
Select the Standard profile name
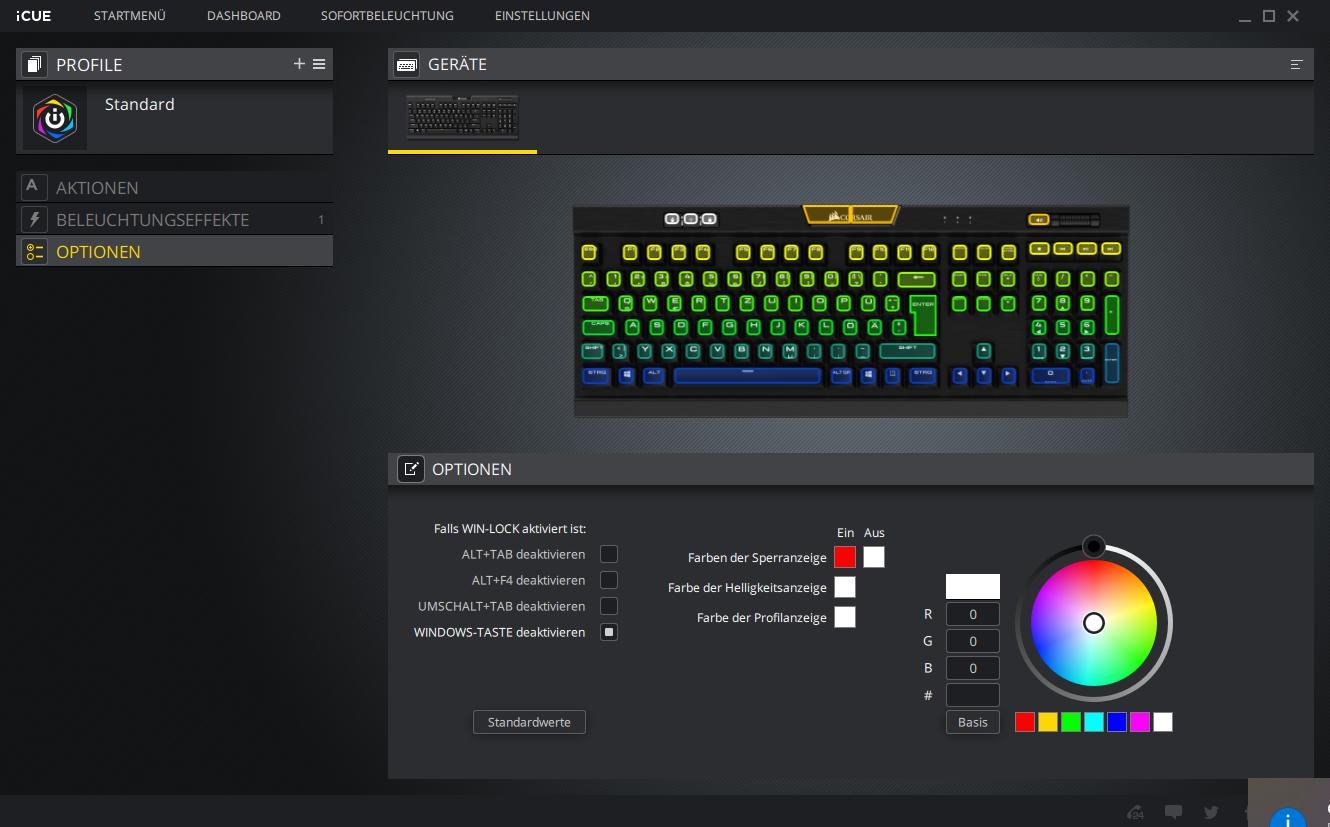coord(140,104)
